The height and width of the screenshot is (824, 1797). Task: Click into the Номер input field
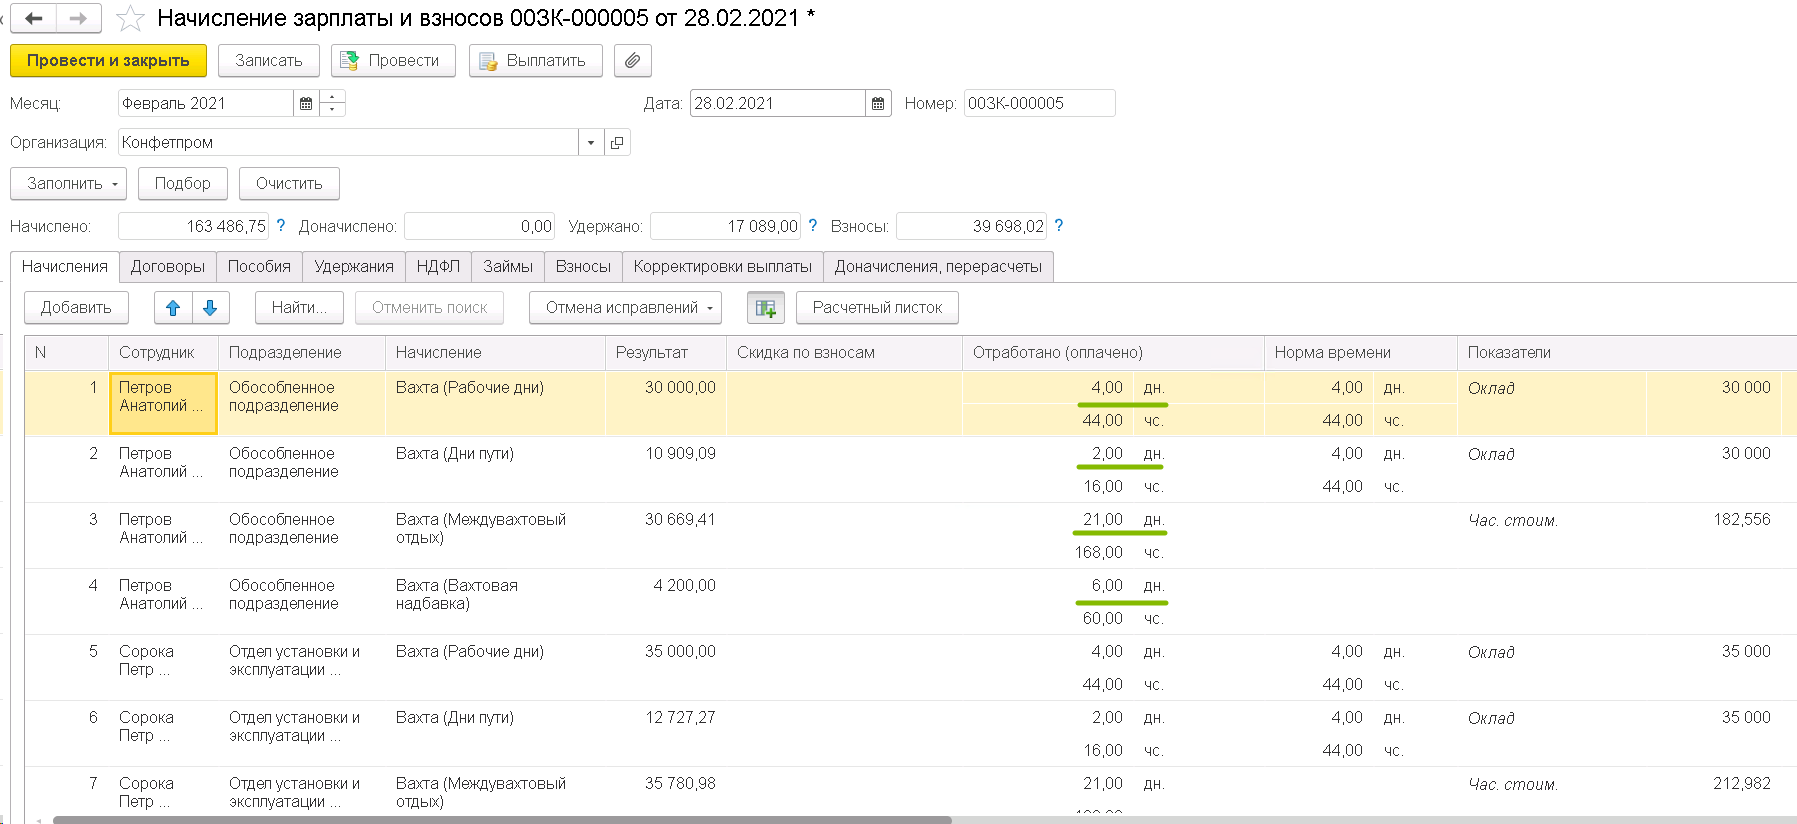pos(1038,103)
